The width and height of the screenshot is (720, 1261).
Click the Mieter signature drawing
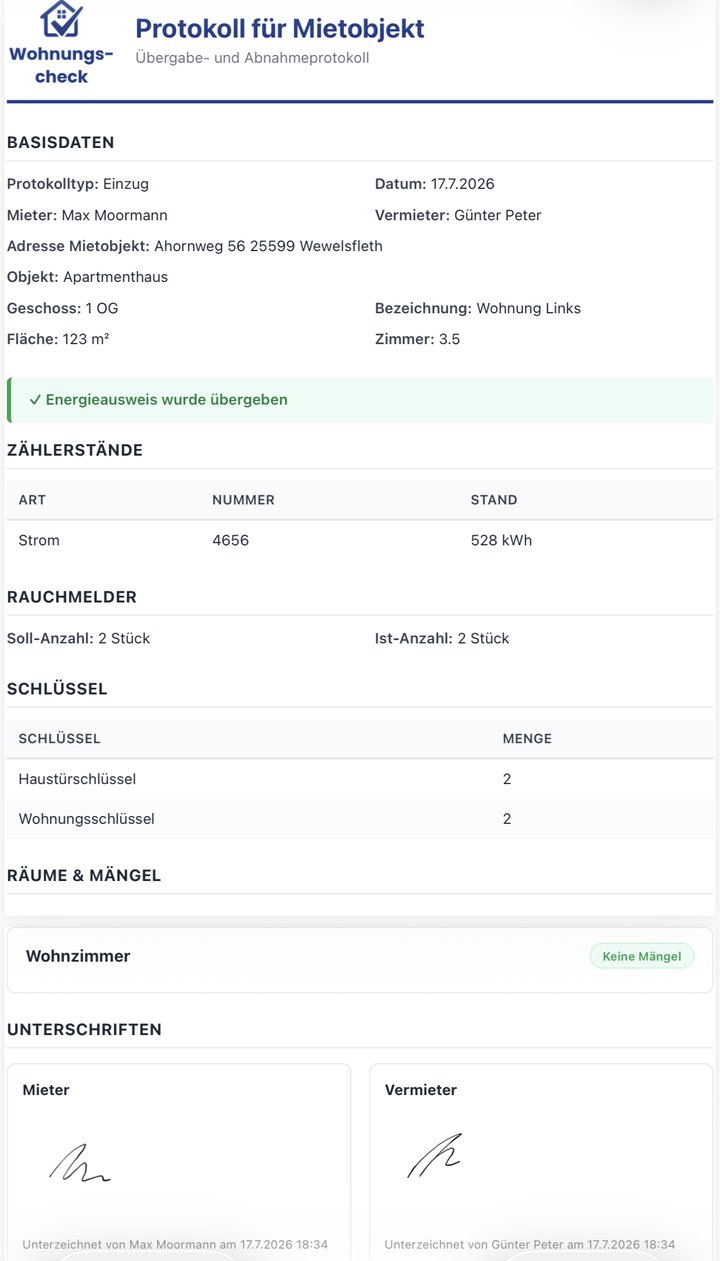click(x=80, y=1163)
